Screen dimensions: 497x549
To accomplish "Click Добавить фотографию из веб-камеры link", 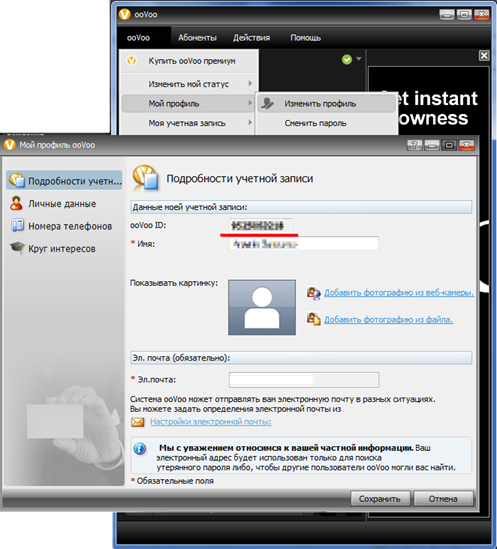I will pyautogui.click(x=399, y=293).
